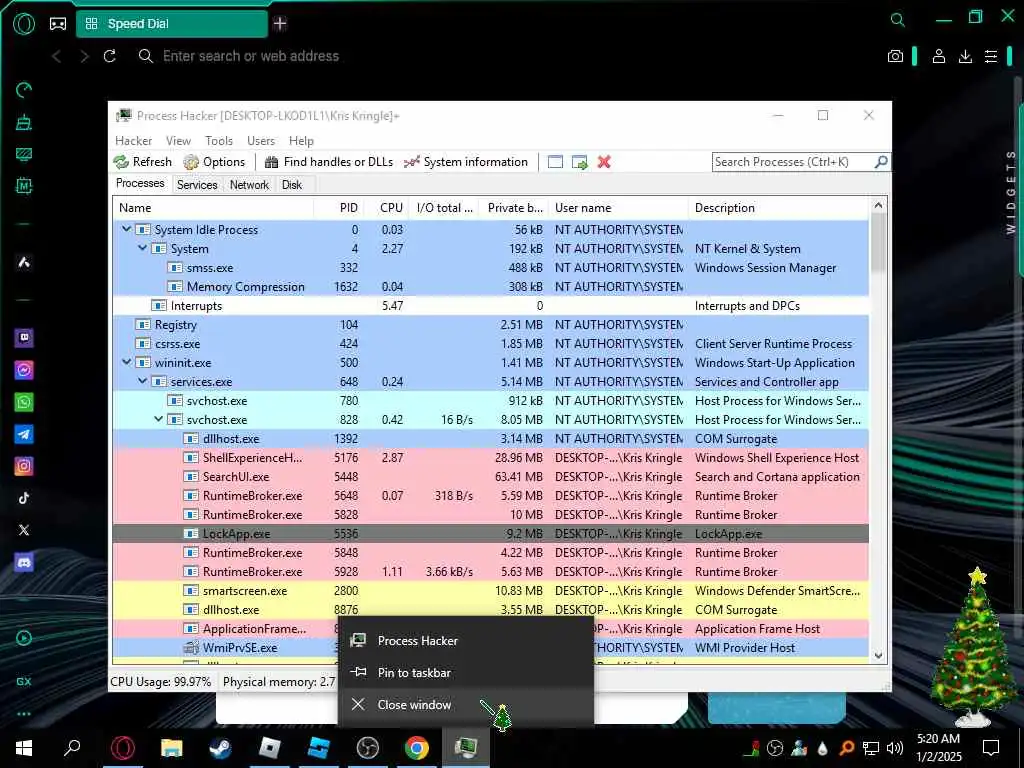
Task: Sort by the PID column header
Action: pyautogui.click(x=338, y=208)
